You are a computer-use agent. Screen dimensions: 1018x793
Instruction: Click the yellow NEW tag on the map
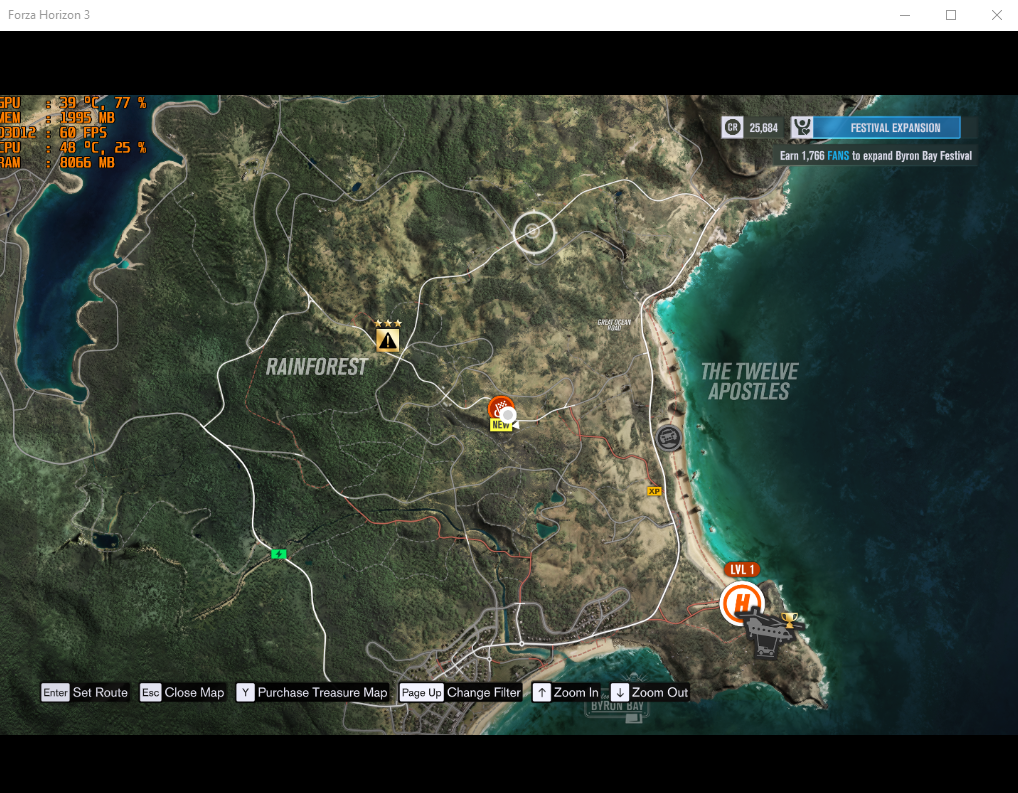tap(501, 425)
